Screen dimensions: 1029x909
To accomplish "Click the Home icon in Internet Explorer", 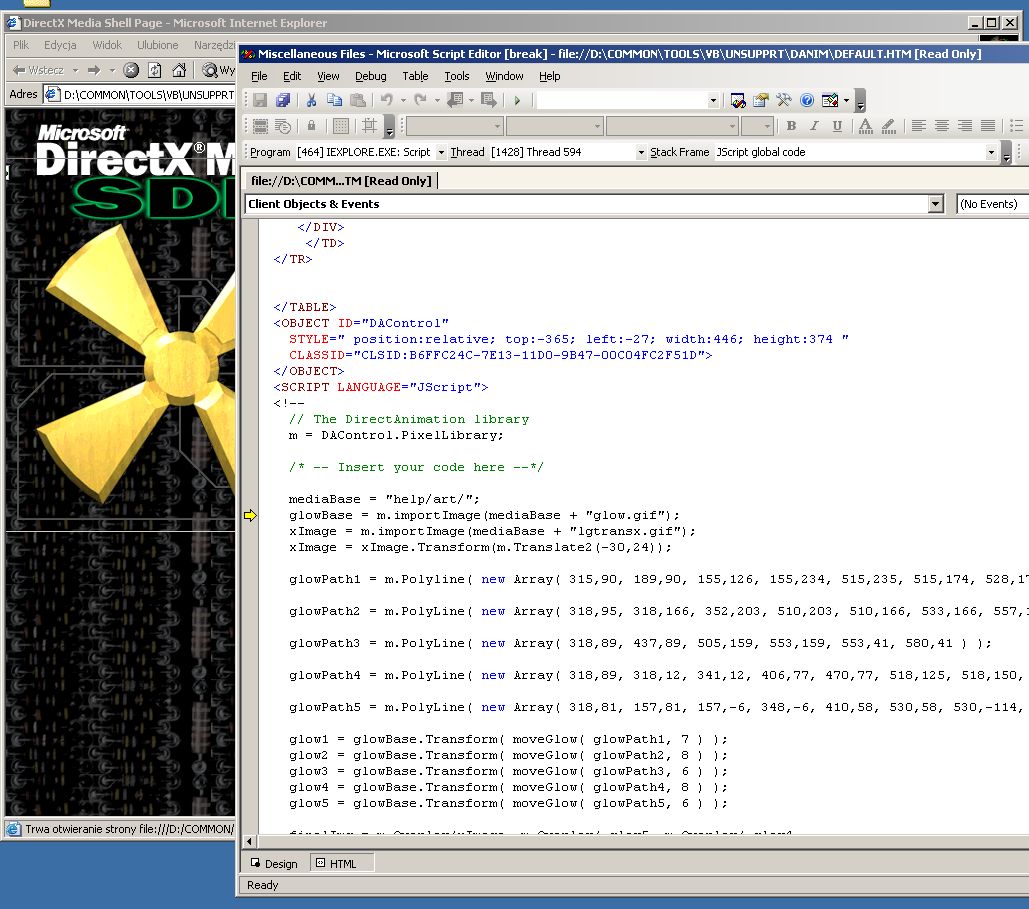I will point(178,70).
